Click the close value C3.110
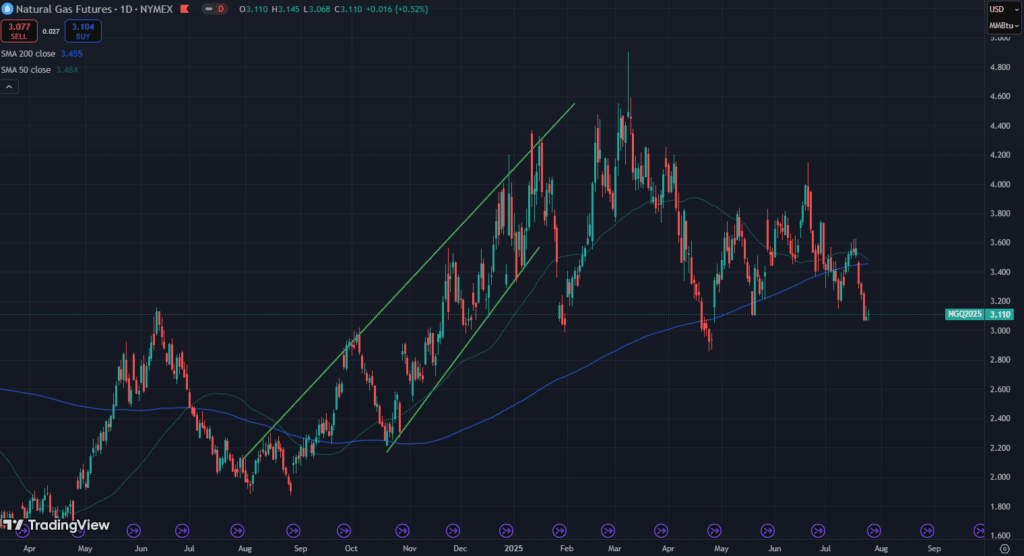 (x=349, y=9)
